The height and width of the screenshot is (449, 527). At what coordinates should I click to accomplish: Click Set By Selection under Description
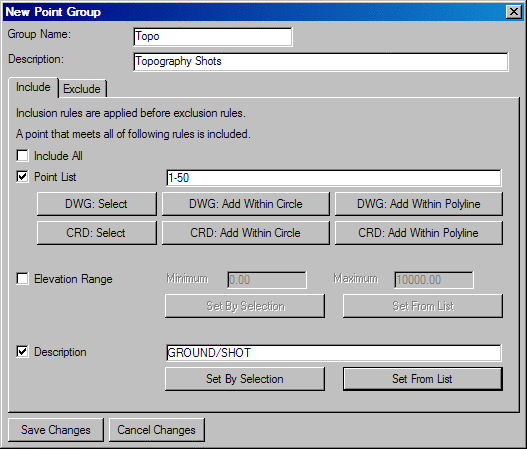[x=245, y=379]
